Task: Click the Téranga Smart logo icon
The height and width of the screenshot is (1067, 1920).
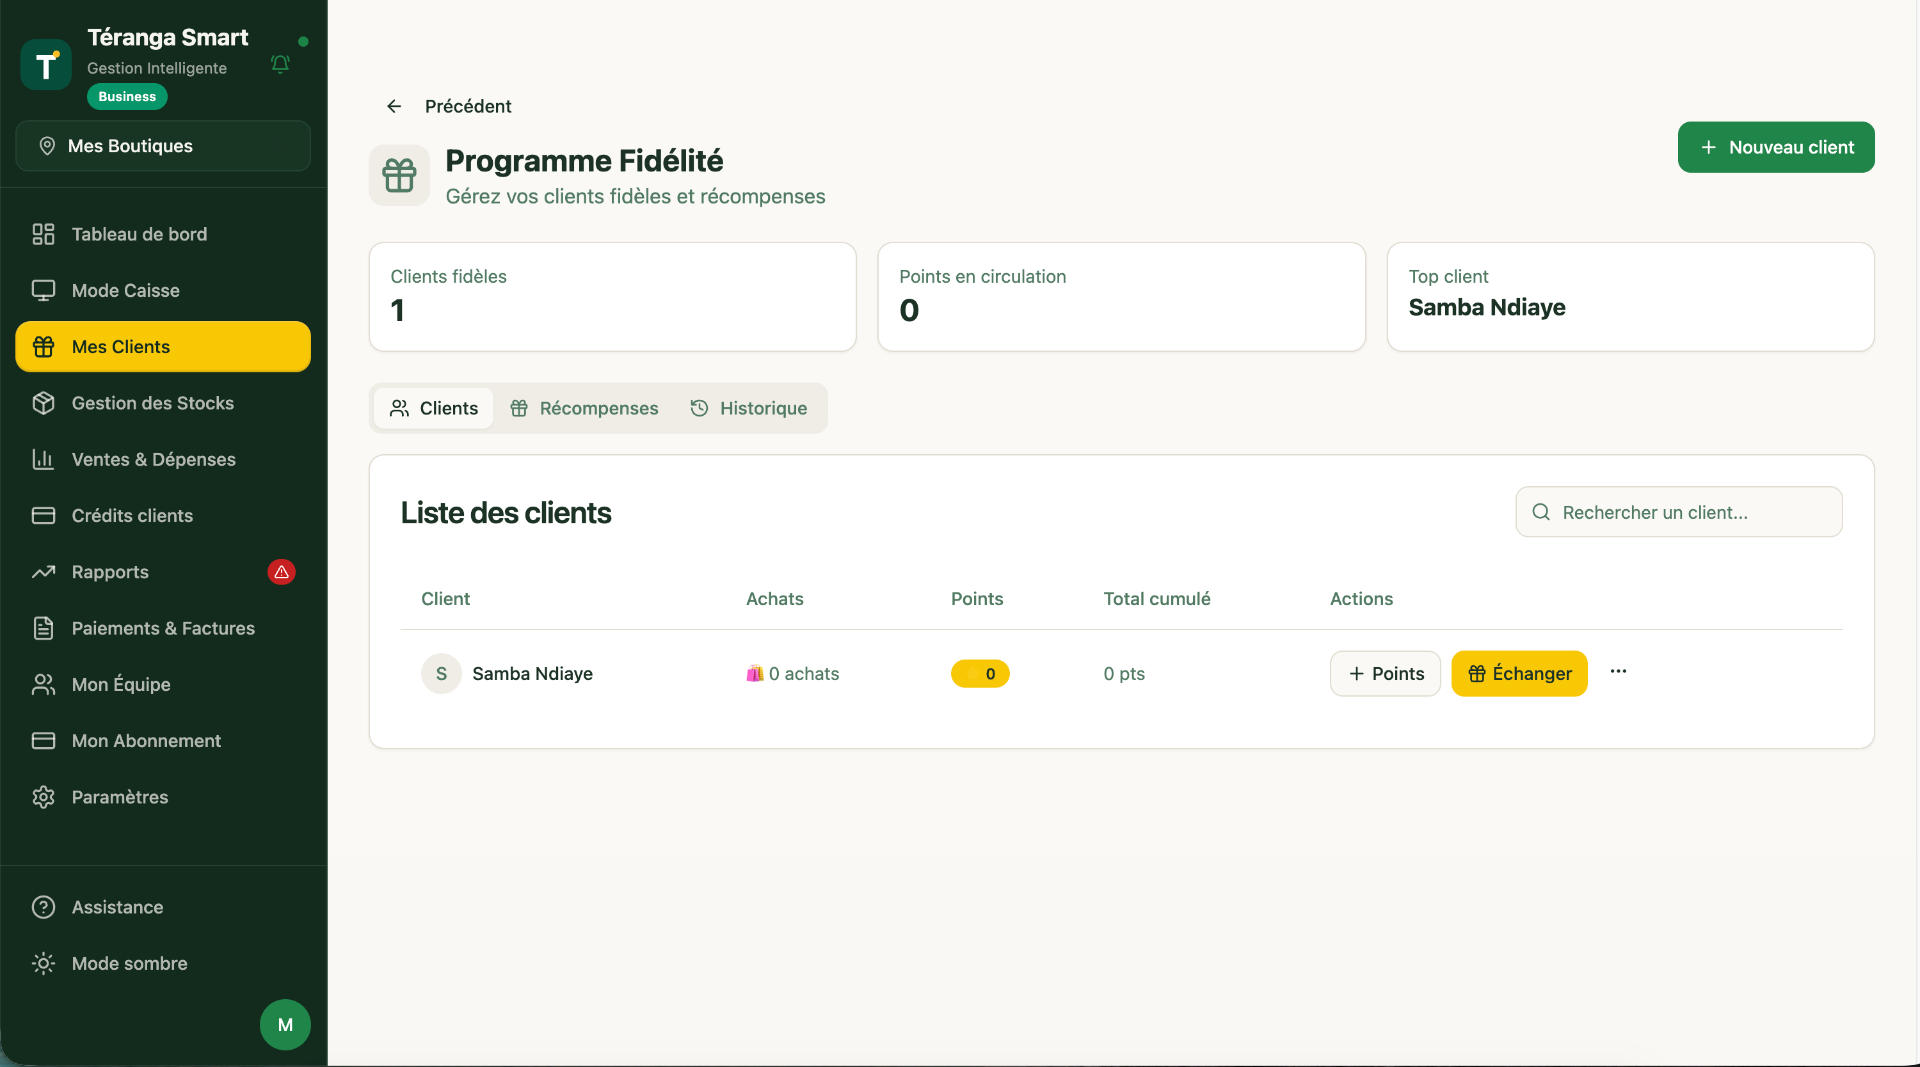Action: (x=46, y=65)
